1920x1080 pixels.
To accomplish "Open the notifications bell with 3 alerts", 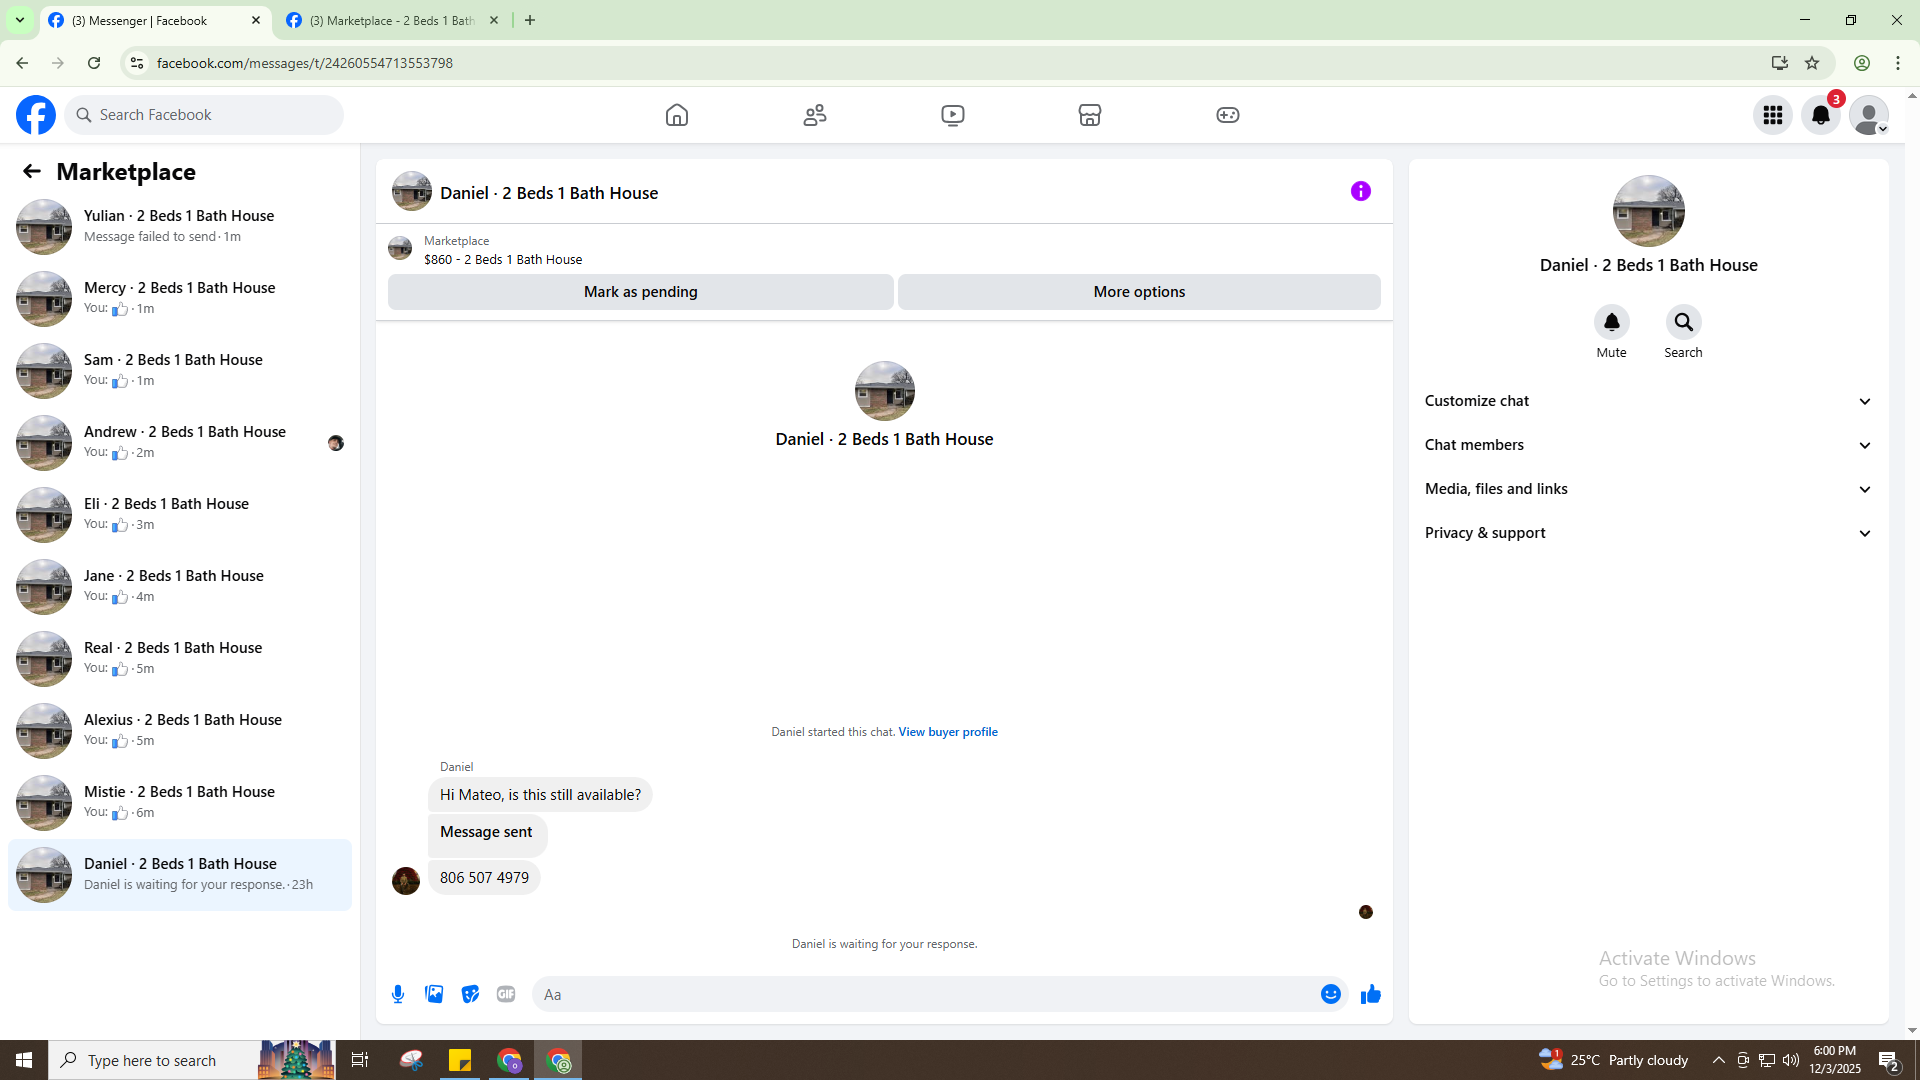I will 1821,115.
